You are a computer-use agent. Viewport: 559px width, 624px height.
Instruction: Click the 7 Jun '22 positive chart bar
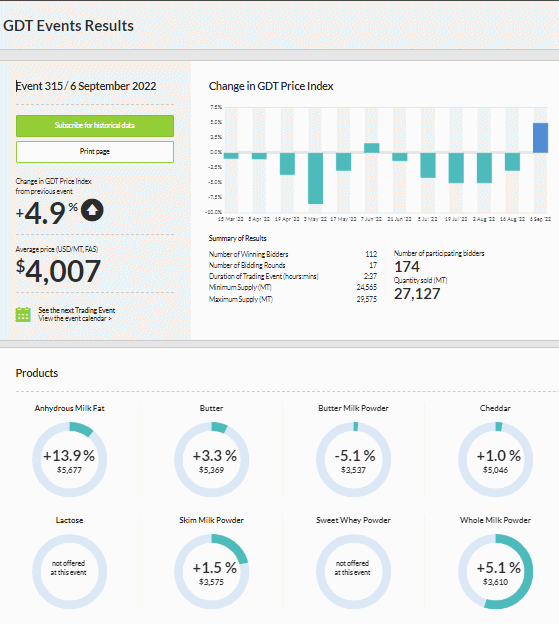(x=372, y=148)
